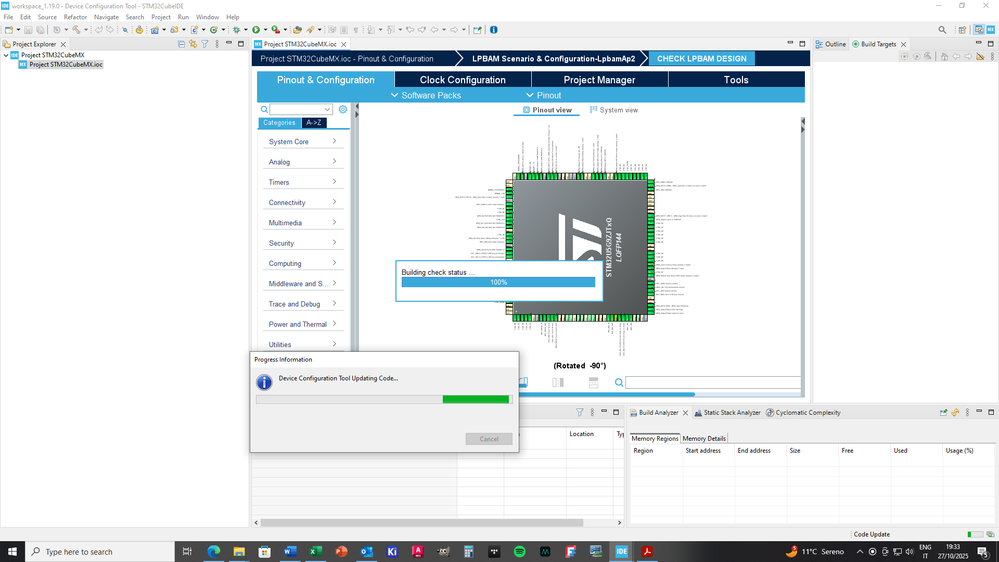999x562 pixels.
Task: Select Pinout view toggle
Action: coord(547,110)
